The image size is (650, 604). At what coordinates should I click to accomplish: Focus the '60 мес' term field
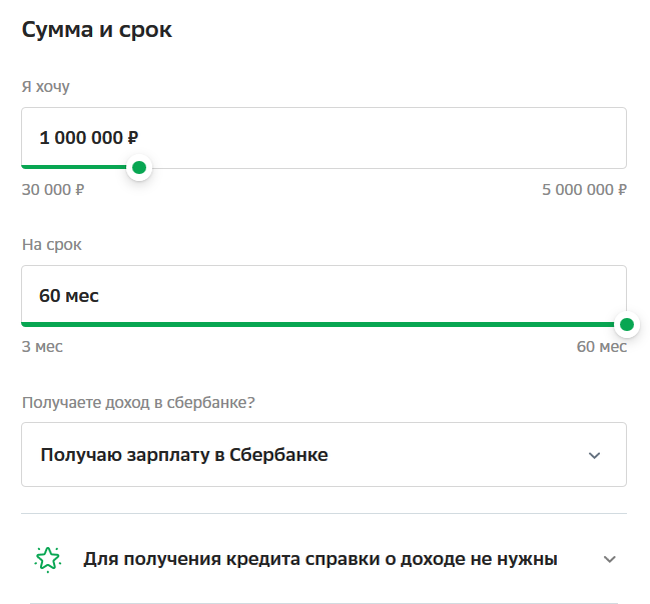coord(324,296)
